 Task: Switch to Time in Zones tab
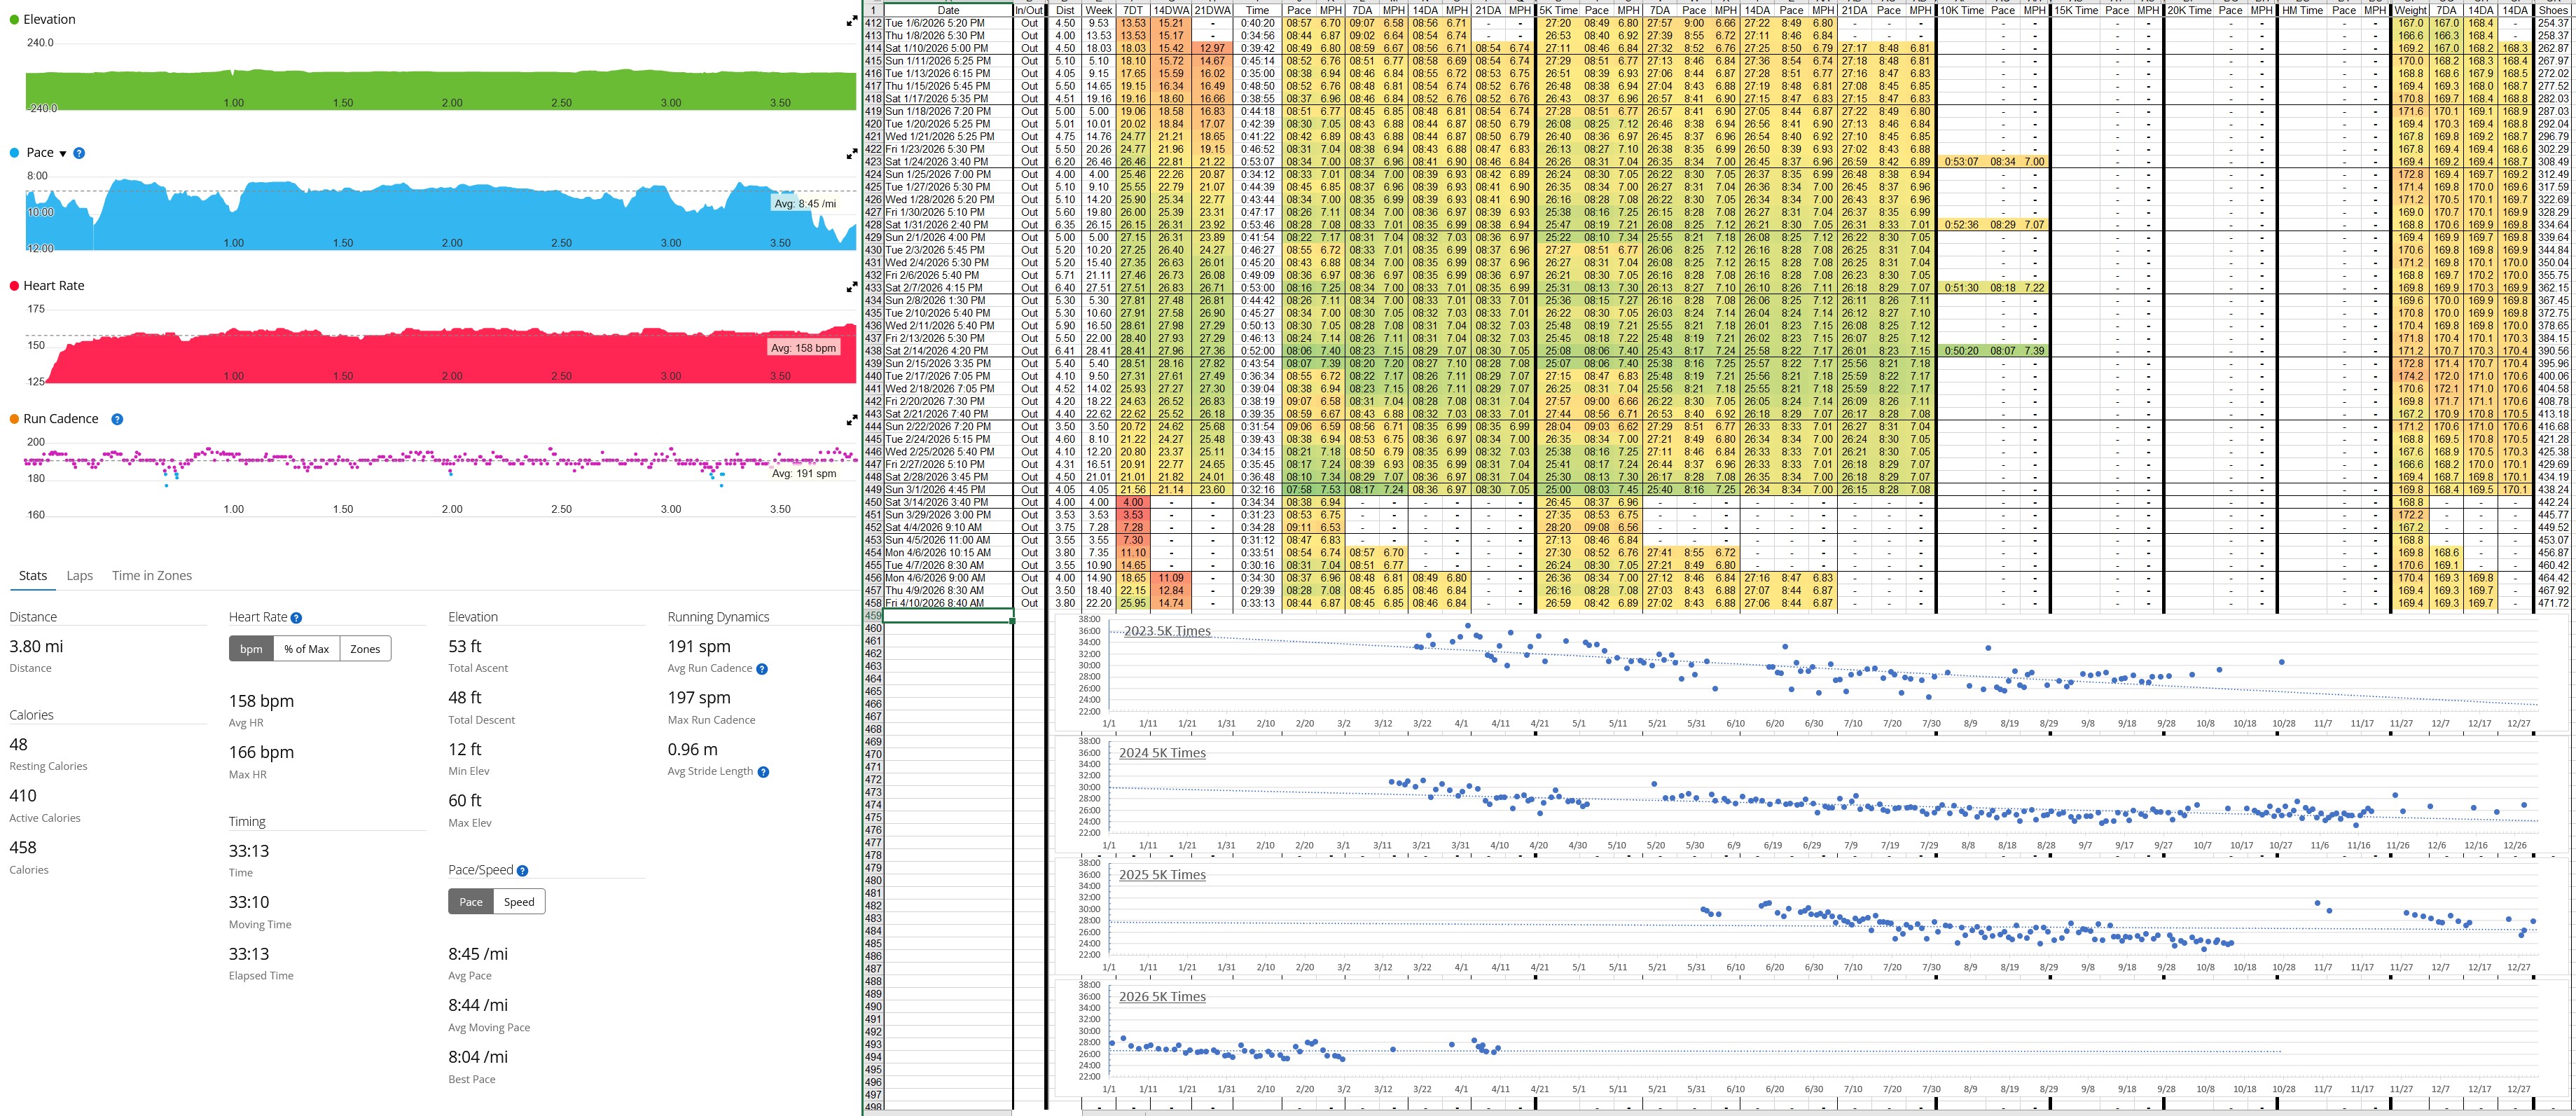[x=152, y=575]
